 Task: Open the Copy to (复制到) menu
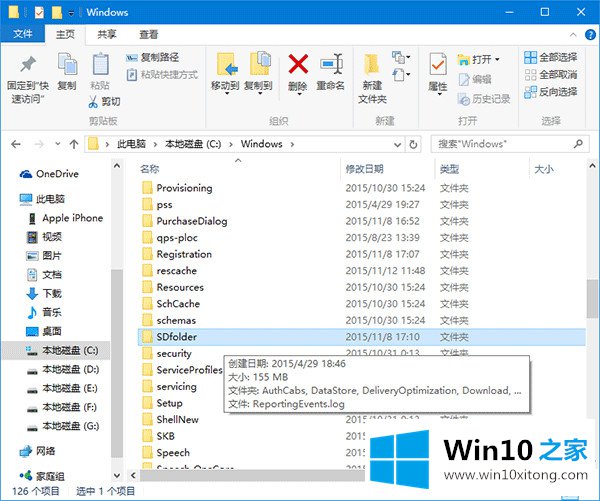(x=259, y=73)
